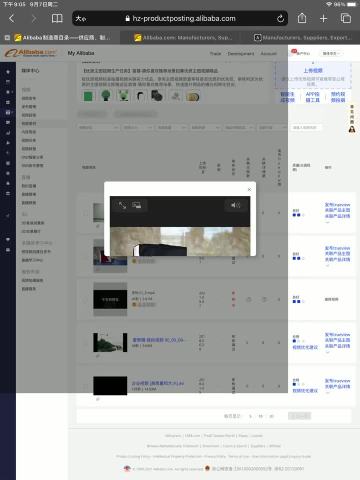Open the Trade menu

click(215, 53)
